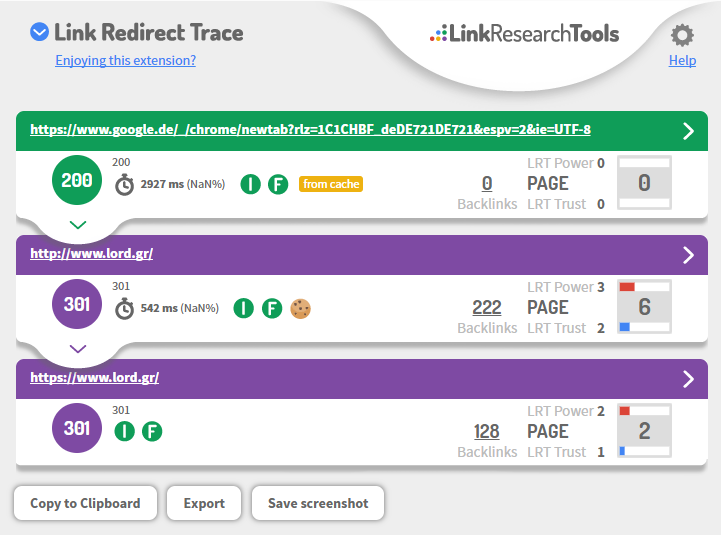Image resolution: width=721 pixels, height=535 pixels.
Task: Click 'LRT Power 2' label
Action: (x=566, y=411)
